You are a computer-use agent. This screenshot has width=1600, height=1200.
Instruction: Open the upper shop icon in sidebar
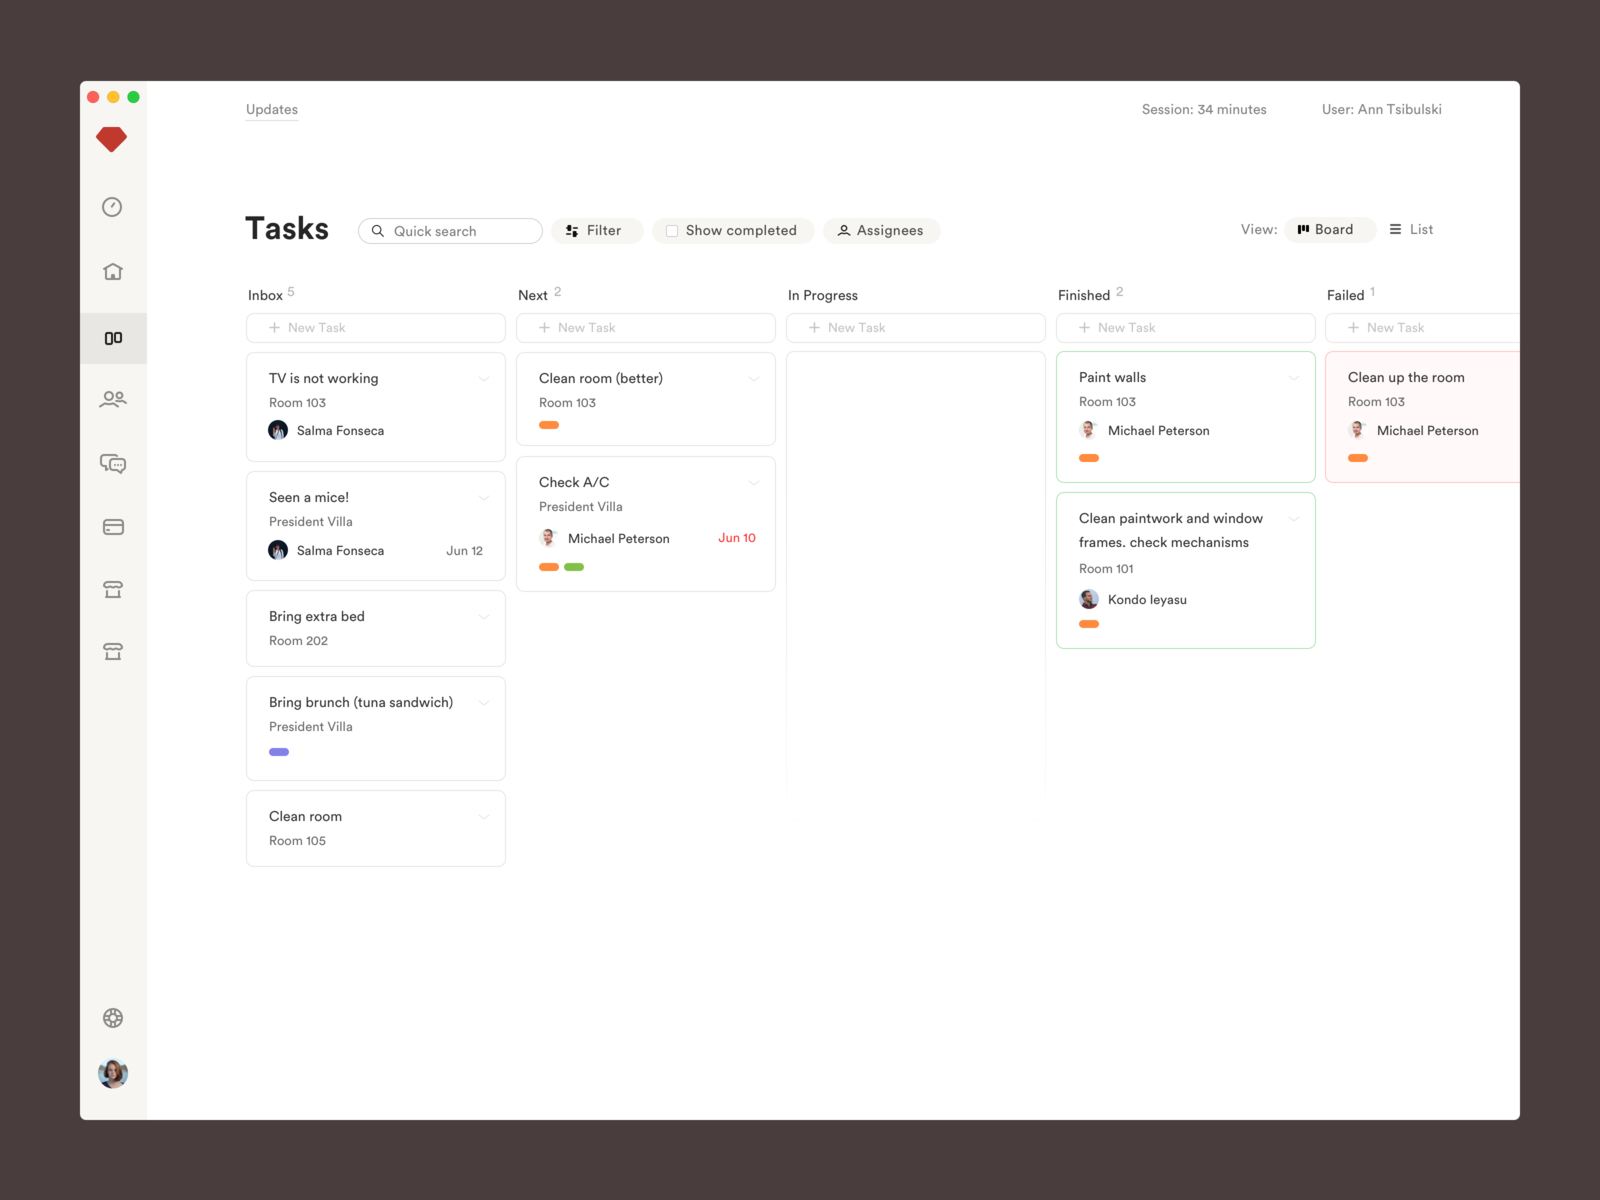(113, 590)
